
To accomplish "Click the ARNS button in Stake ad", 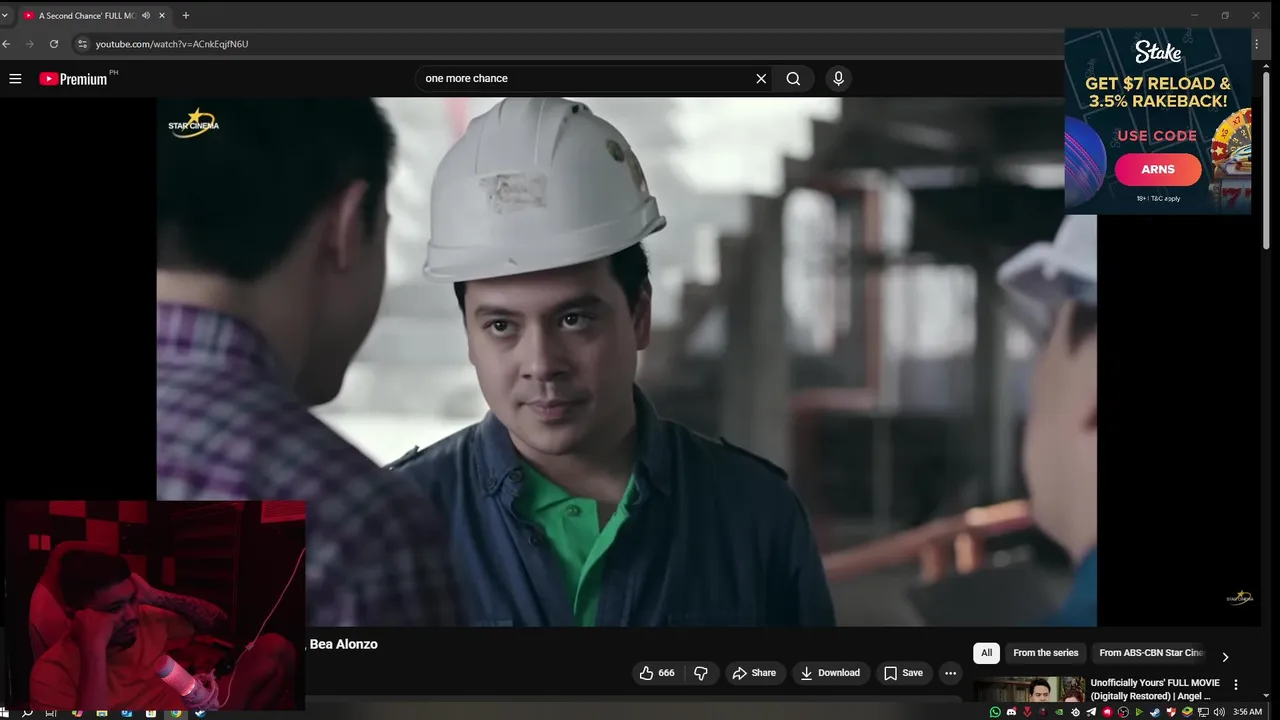I will (1158, 169).
